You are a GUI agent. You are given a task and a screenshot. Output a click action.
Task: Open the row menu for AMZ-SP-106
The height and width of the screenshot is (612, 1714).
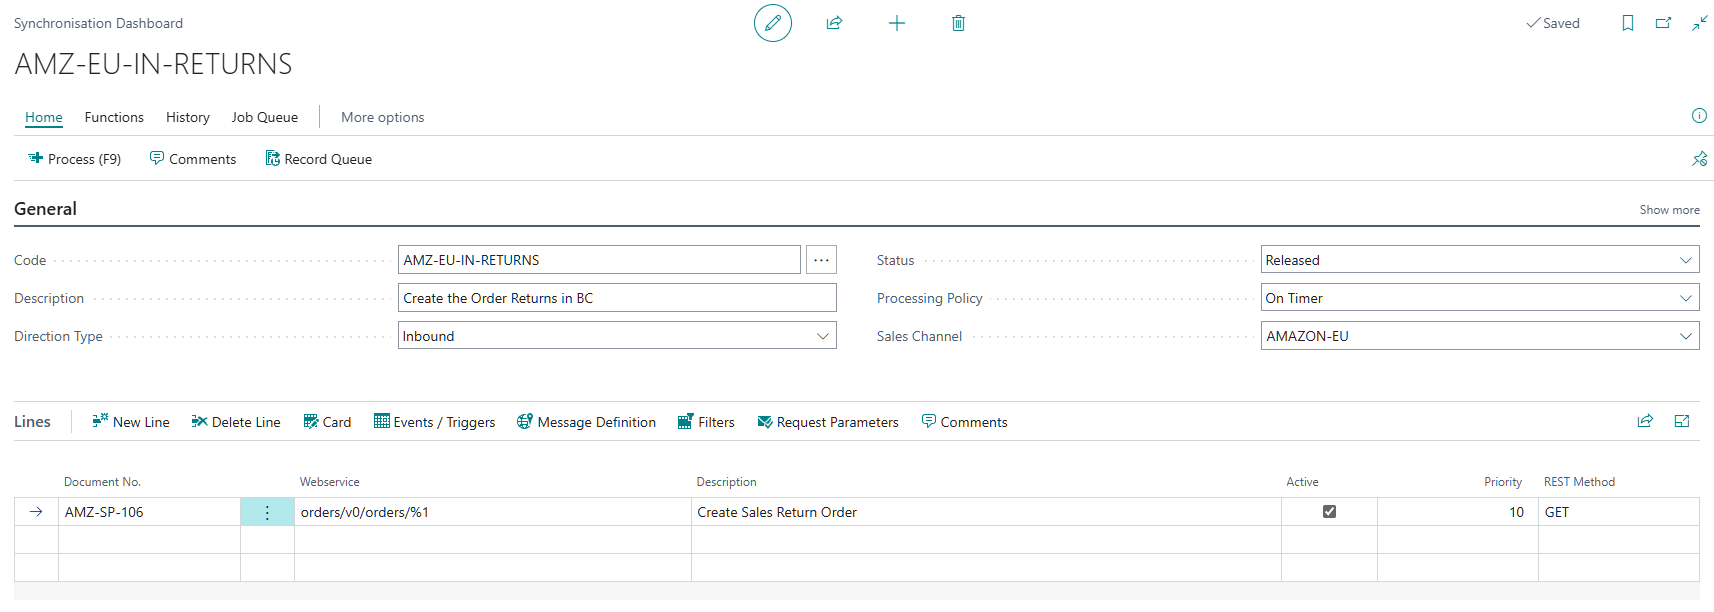[x=267, y=512]
